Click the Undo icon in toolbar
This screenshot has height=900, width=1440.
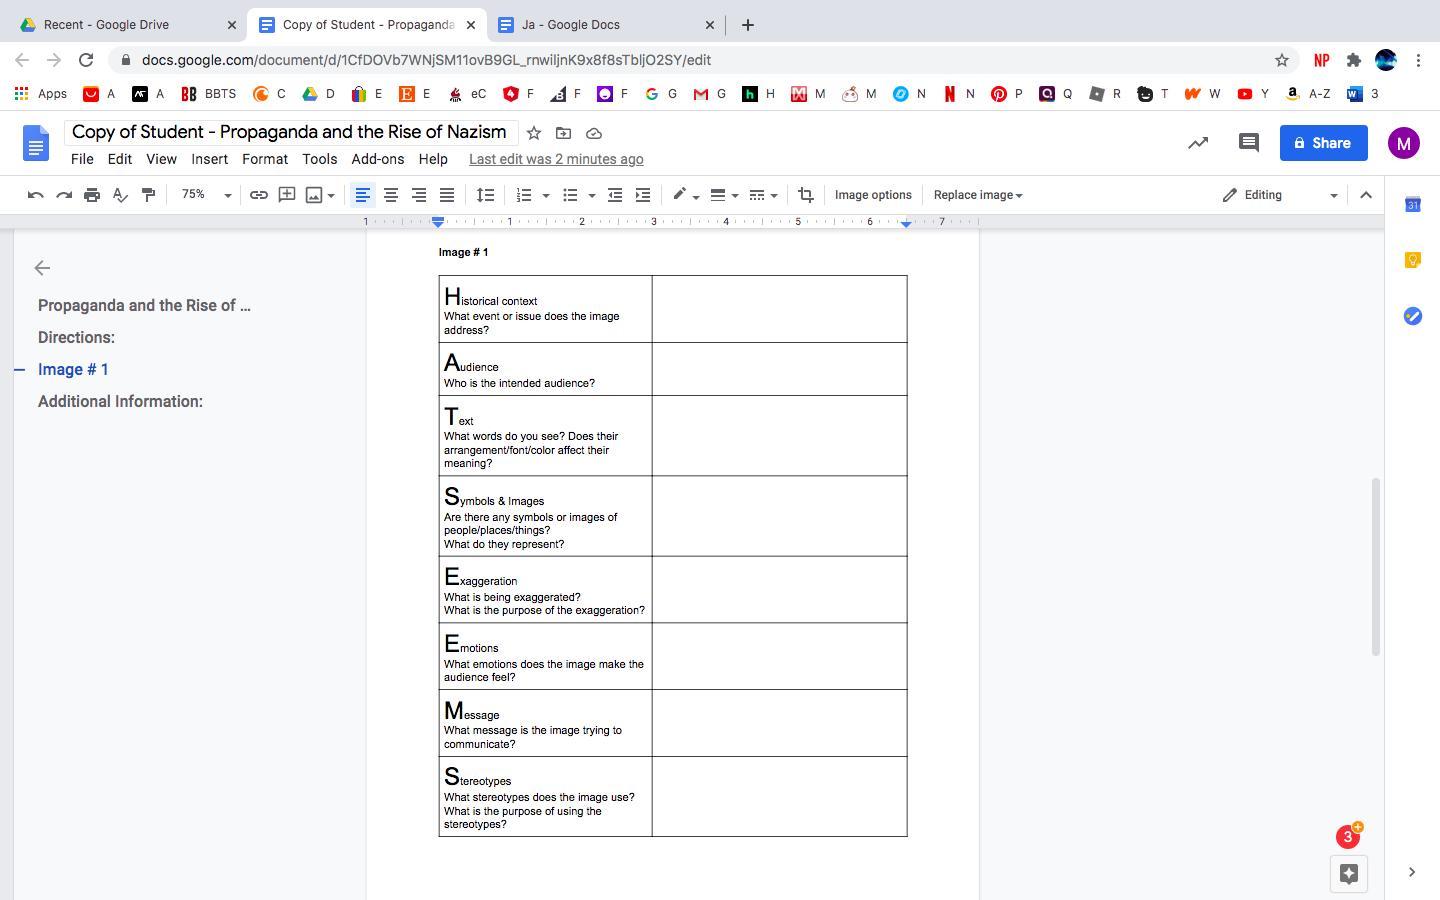tap(36, 195)
